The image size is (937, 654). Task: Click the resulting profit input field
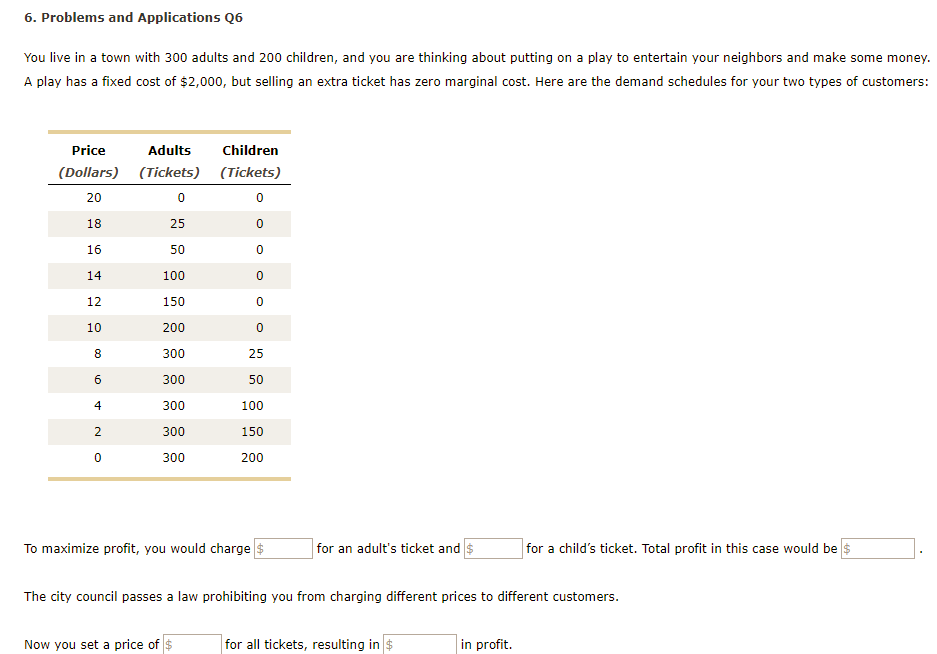pos(419,643)
